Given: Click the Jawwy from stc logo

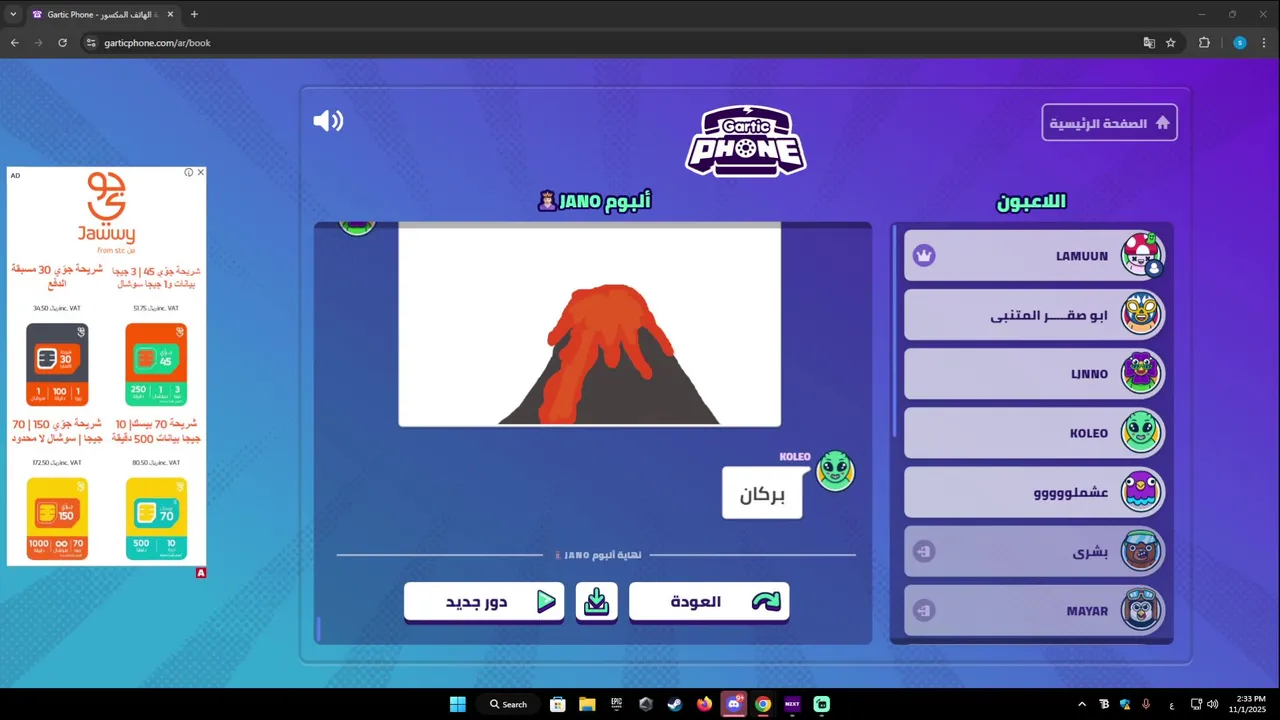Looking at the screenshot, I should (x=106, y=212).
